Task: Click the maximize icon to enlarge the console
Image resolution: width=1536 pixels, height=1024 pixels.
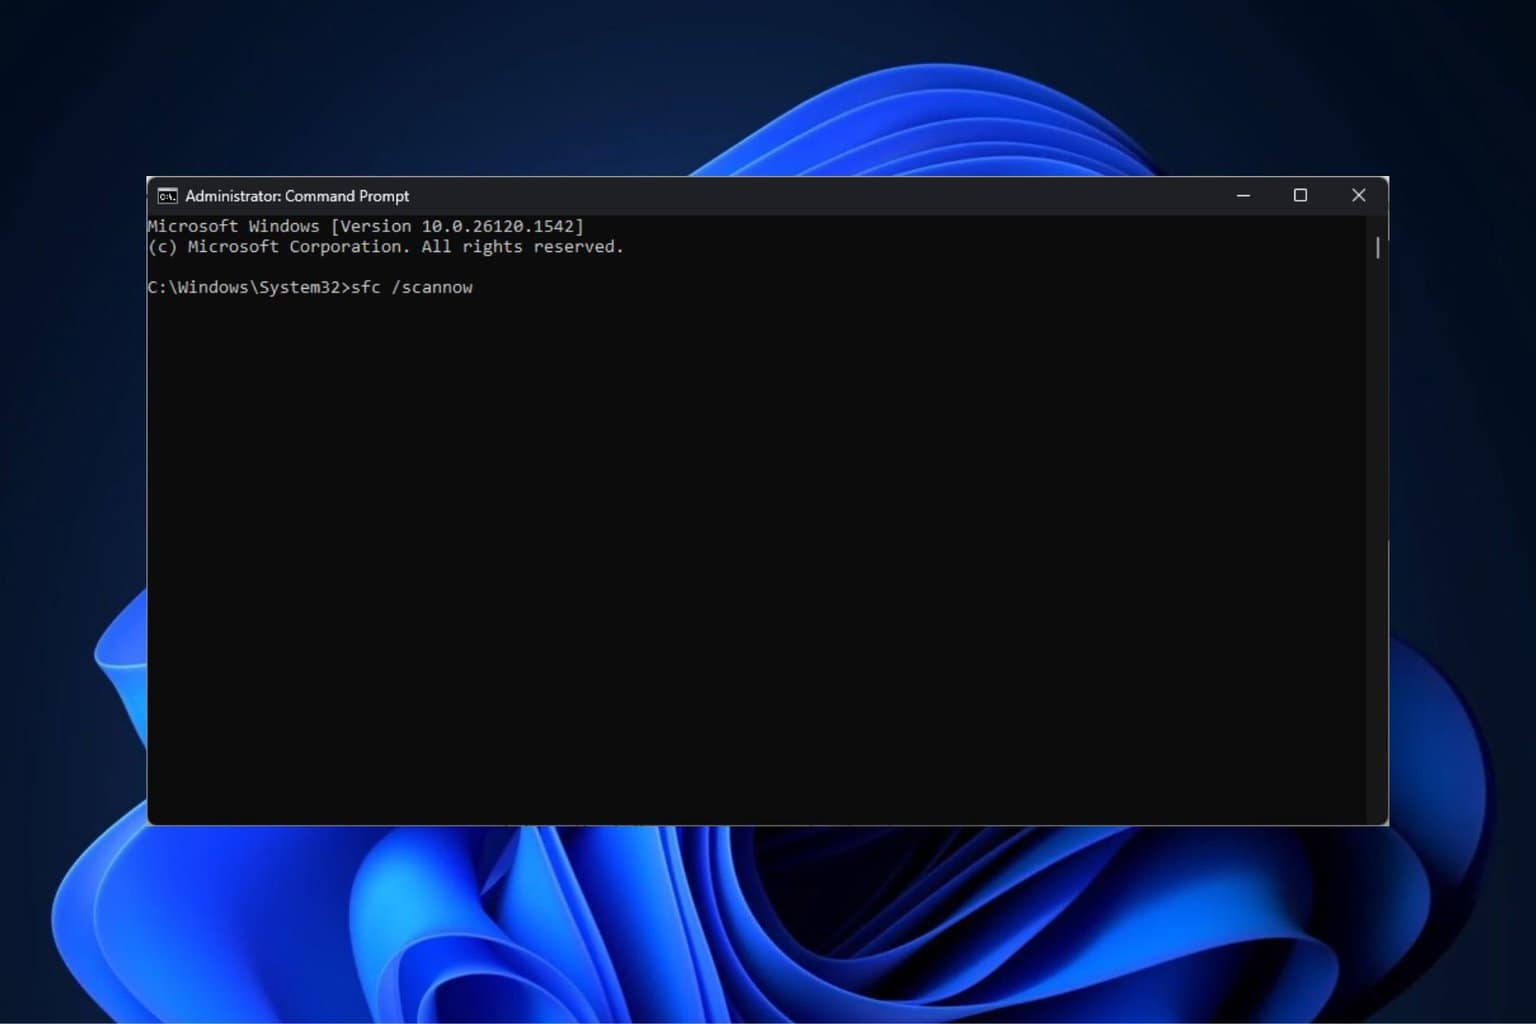Action: (x=1301, y=196)
